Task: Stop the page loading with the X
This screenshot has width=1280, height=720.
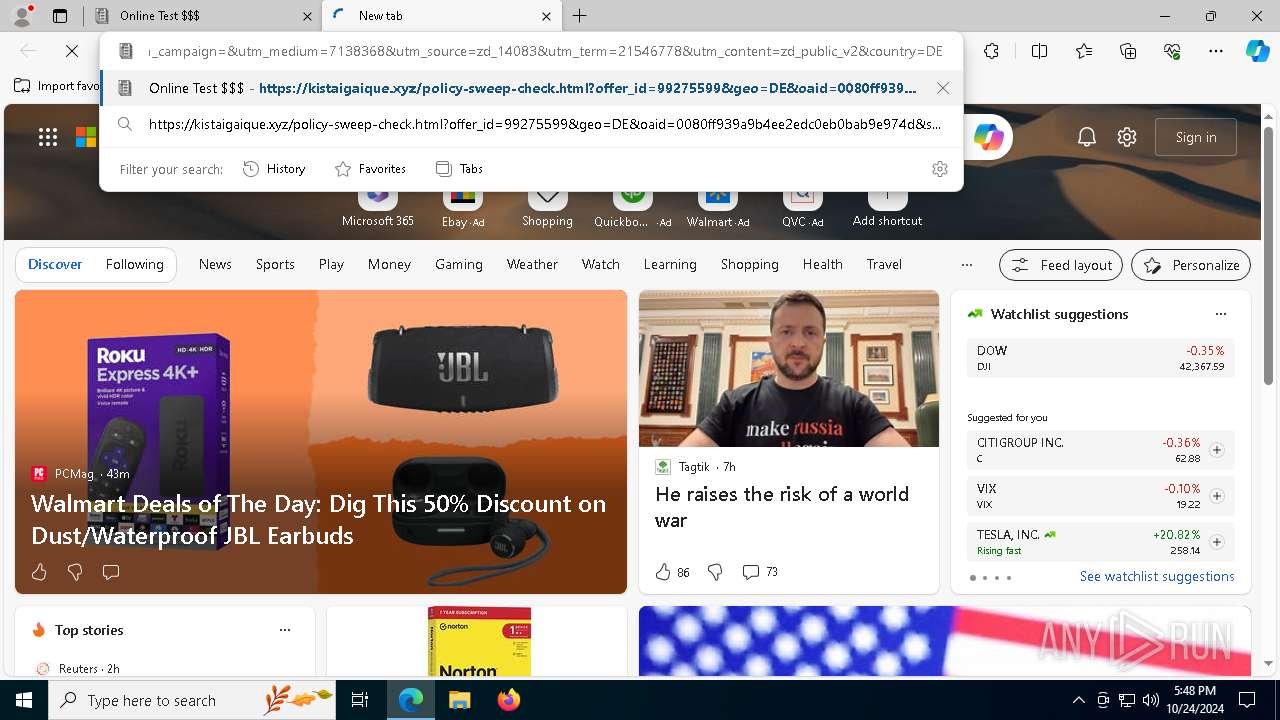Action: (72, 51)
